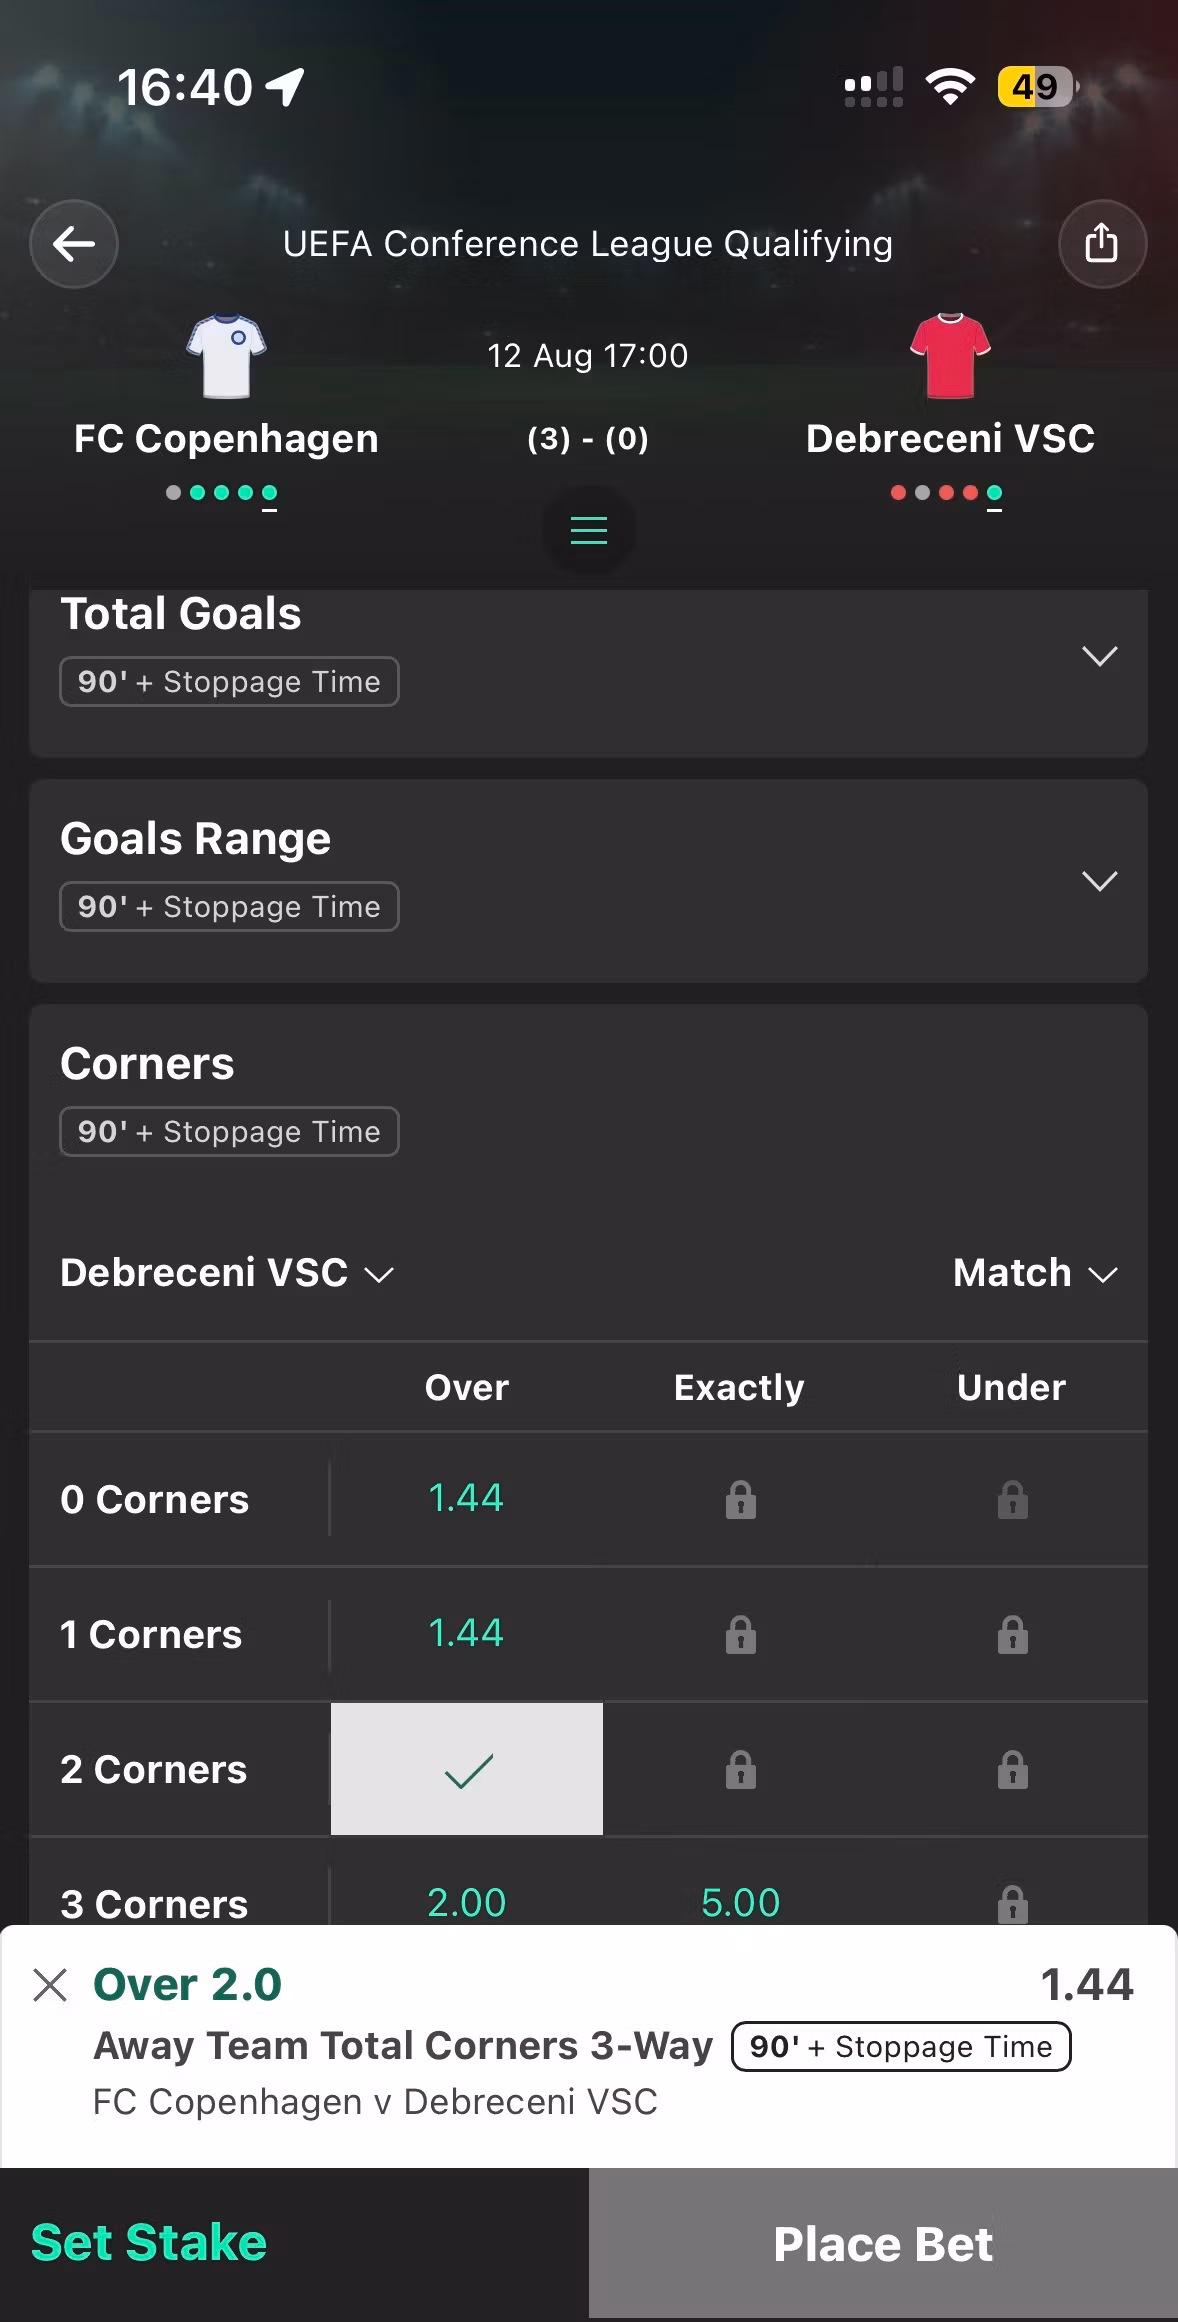The height and width of the screenshot is (2322, 1178).
Task: Remove the Over 2.0 selection with the X
Action: tap(50, 1984)
